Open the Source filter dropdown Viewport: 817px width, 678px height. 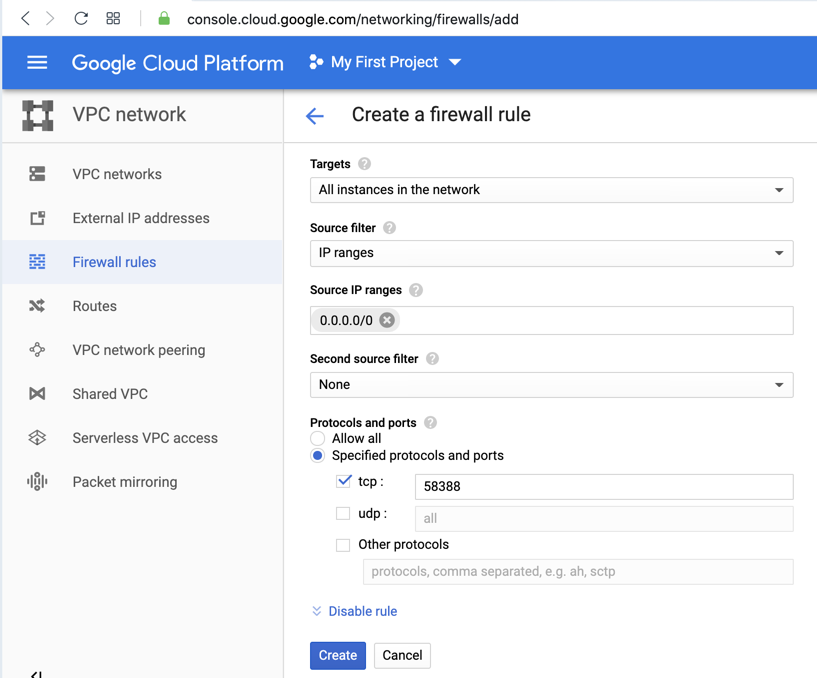[x=551, y=253]
